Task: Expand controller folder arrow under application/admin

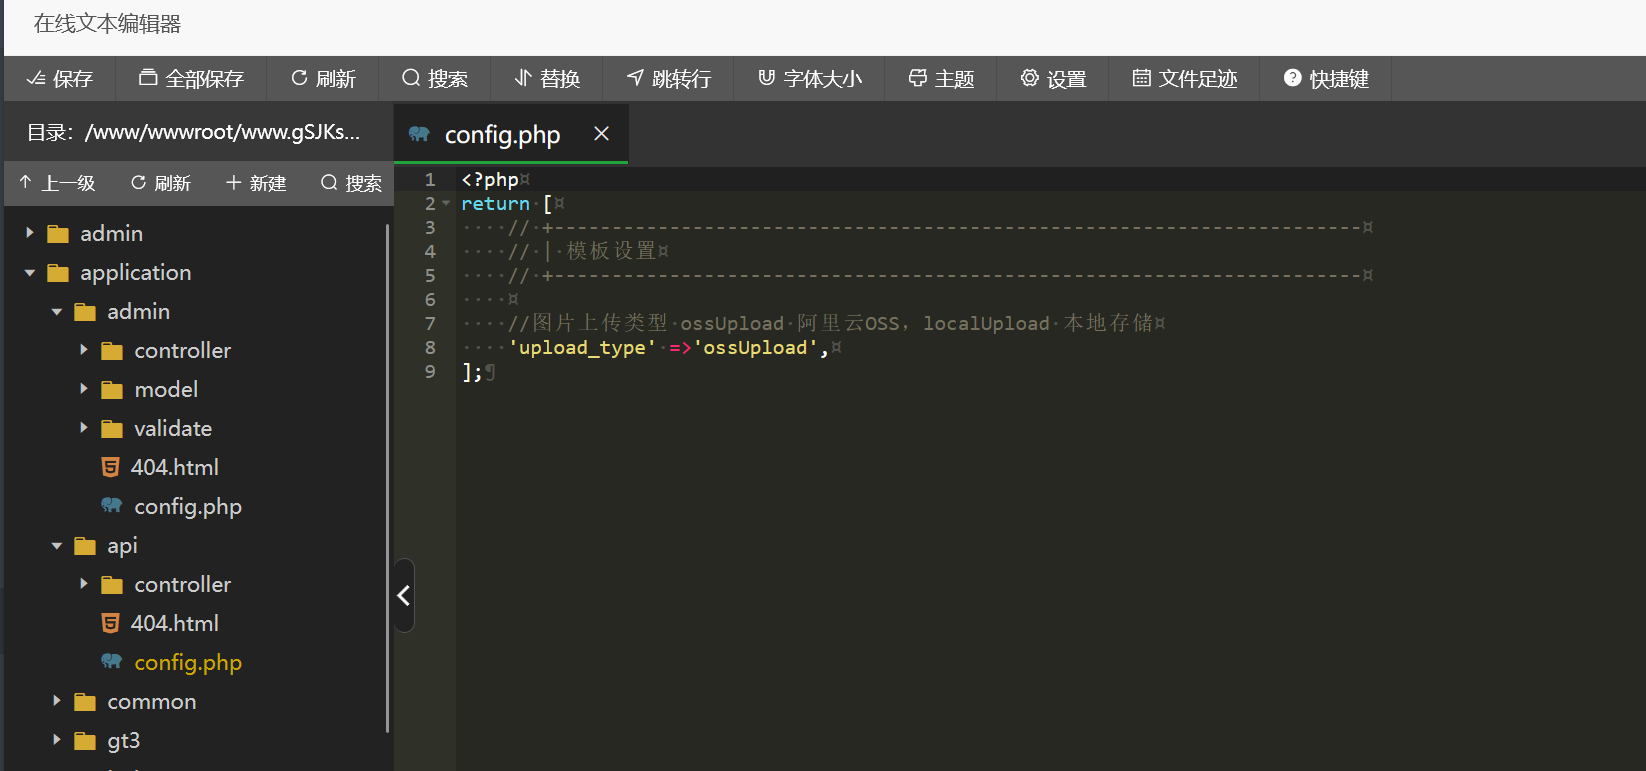Action: [x=83, y=350]
